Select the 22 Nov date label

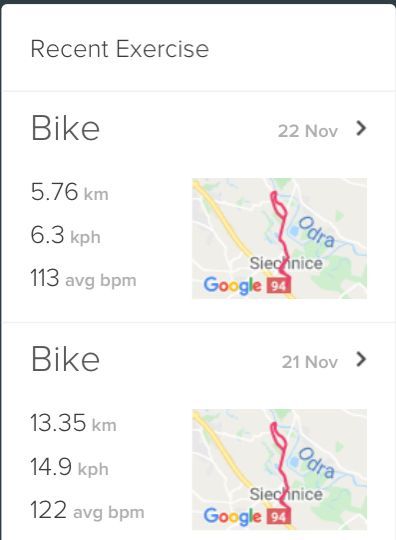308,131
